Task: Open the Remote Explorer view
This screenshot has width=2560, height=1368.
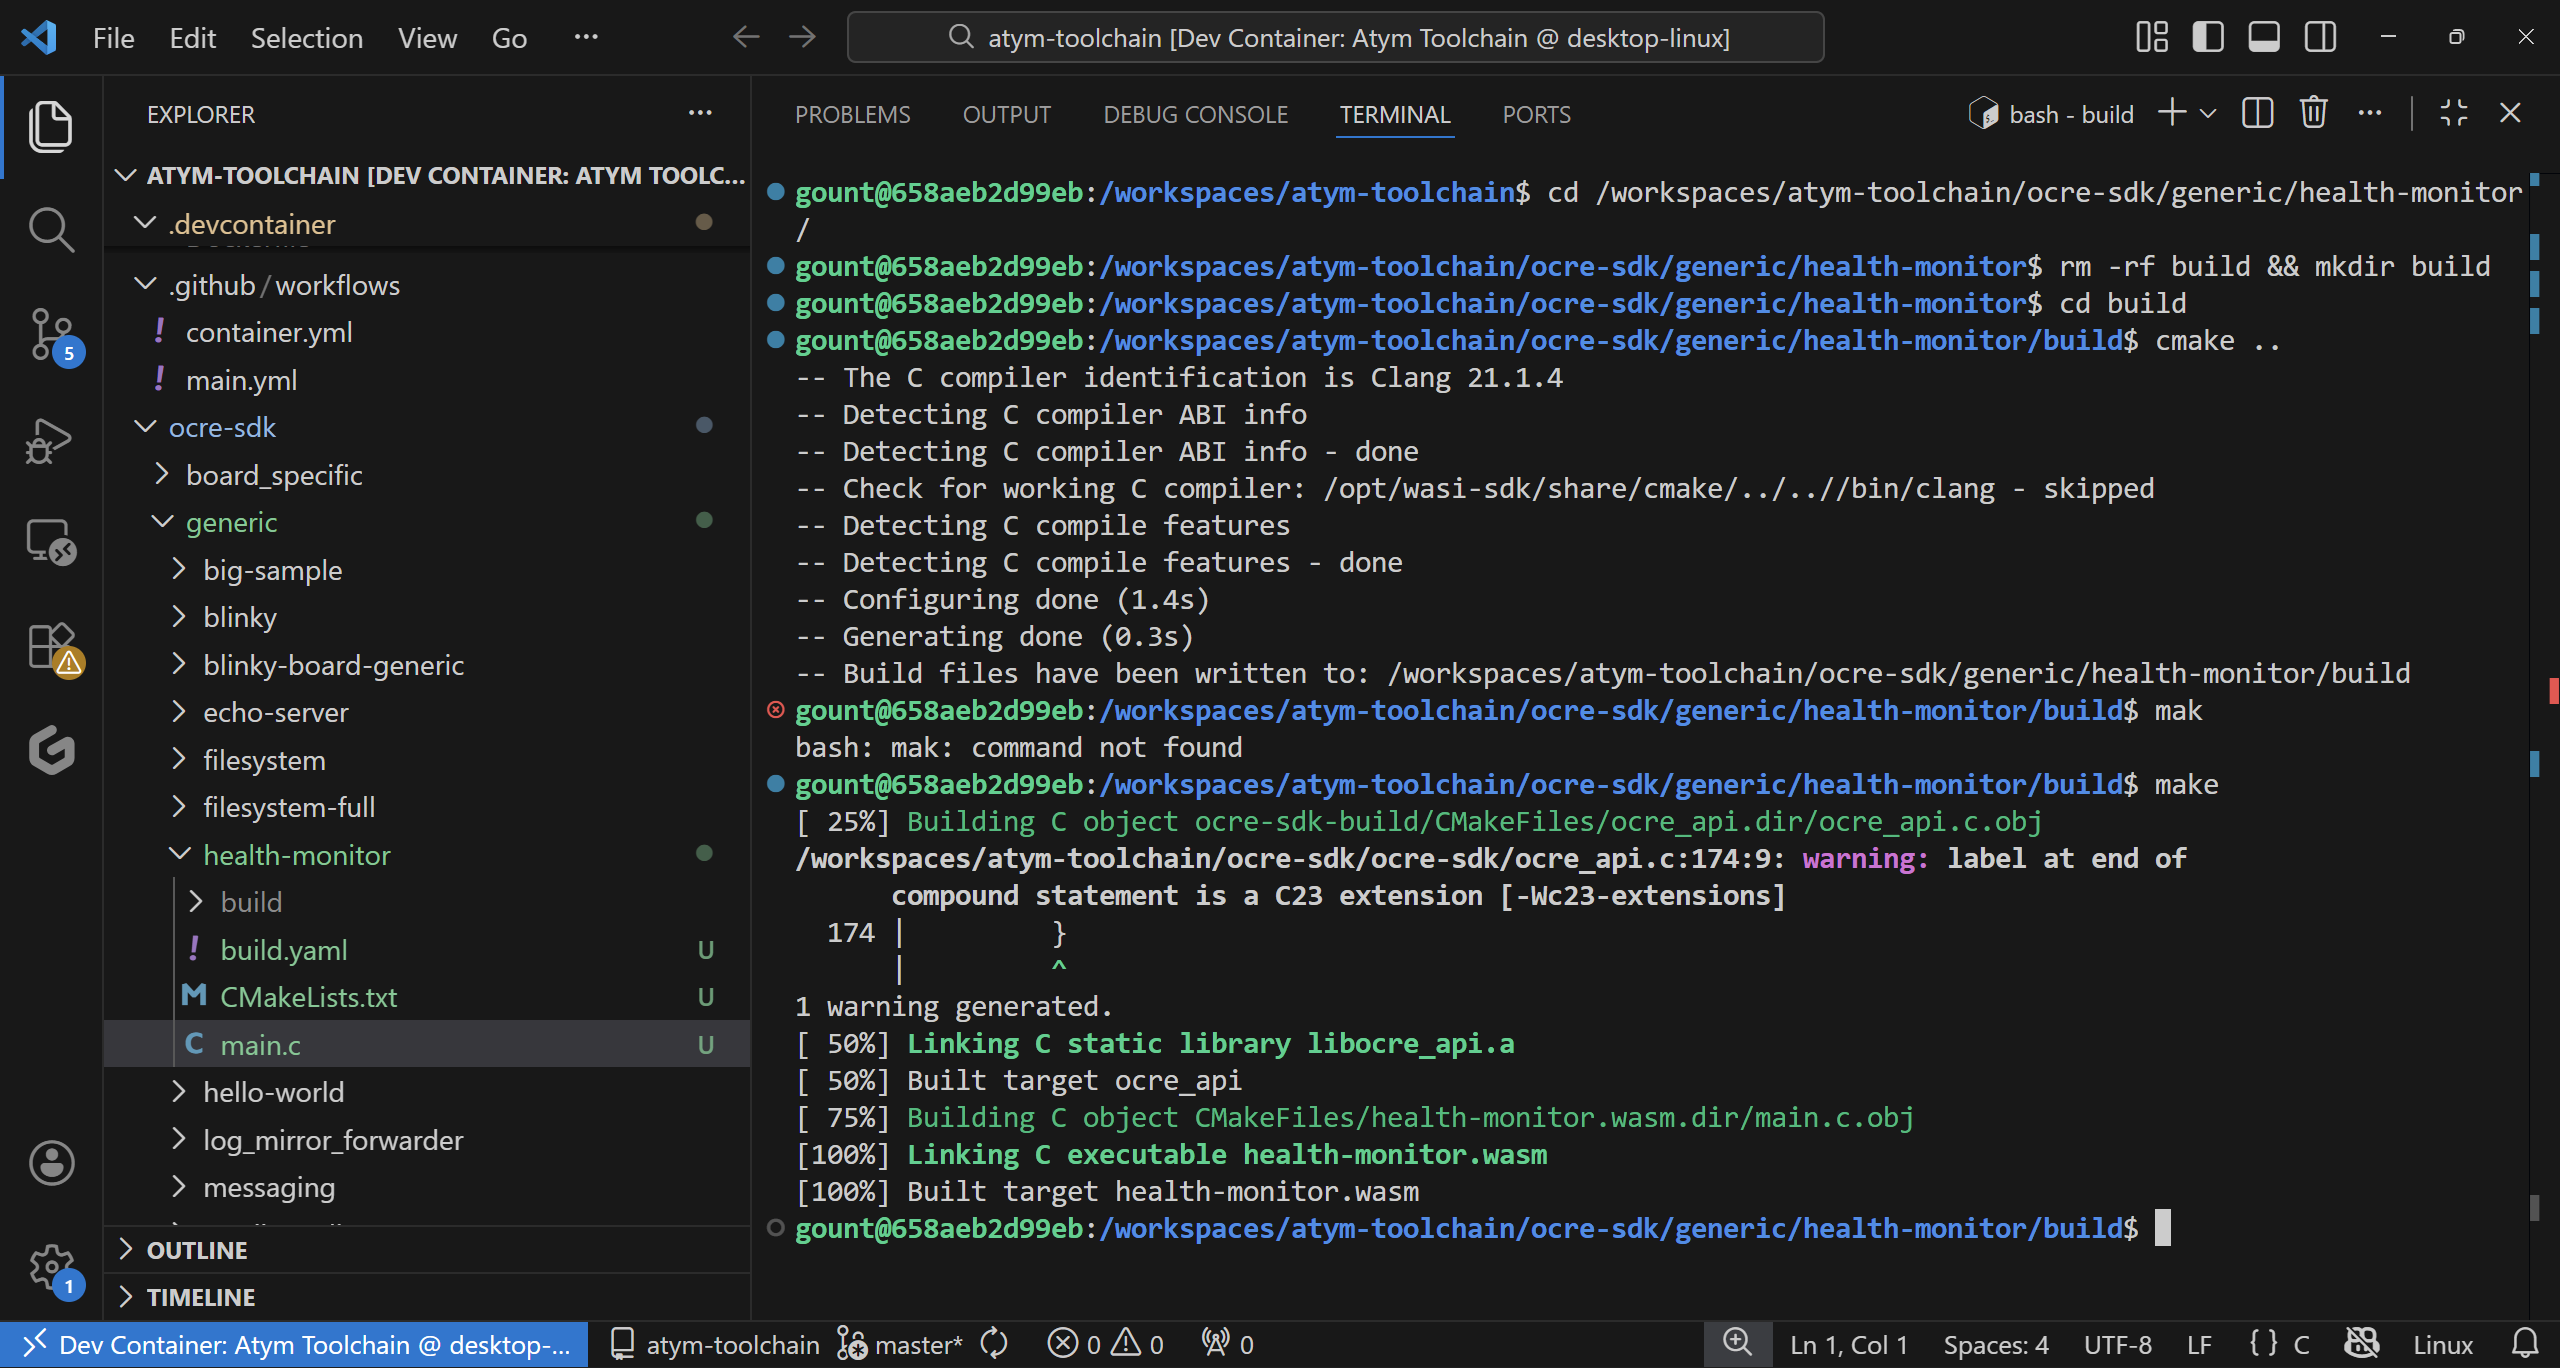Action: point(50,543)
